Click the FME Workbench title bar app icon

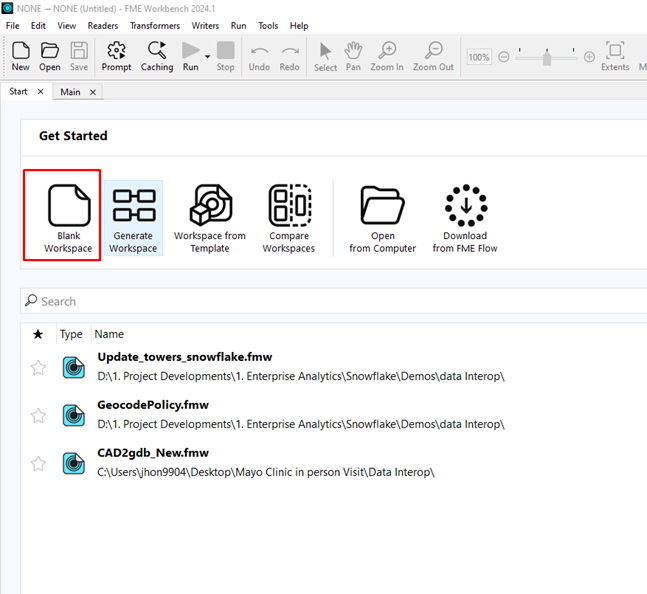click(7, 8)
